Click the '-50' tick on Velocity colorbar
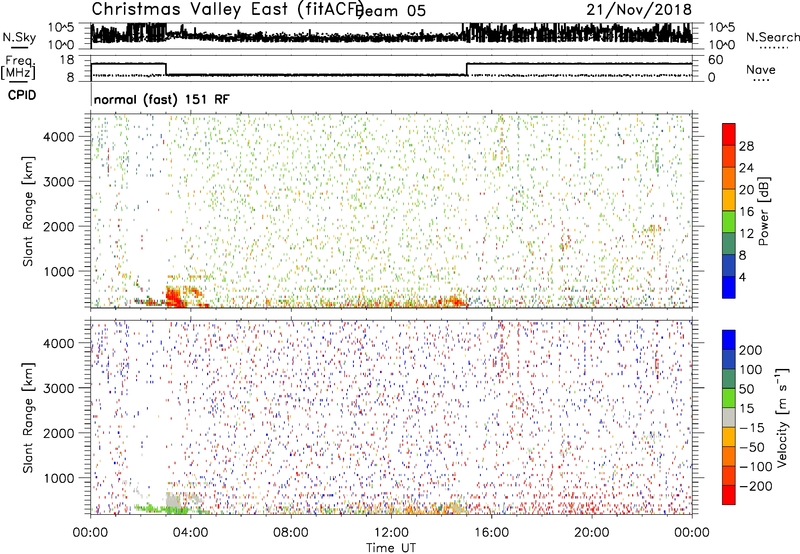 tap(752, 447)
